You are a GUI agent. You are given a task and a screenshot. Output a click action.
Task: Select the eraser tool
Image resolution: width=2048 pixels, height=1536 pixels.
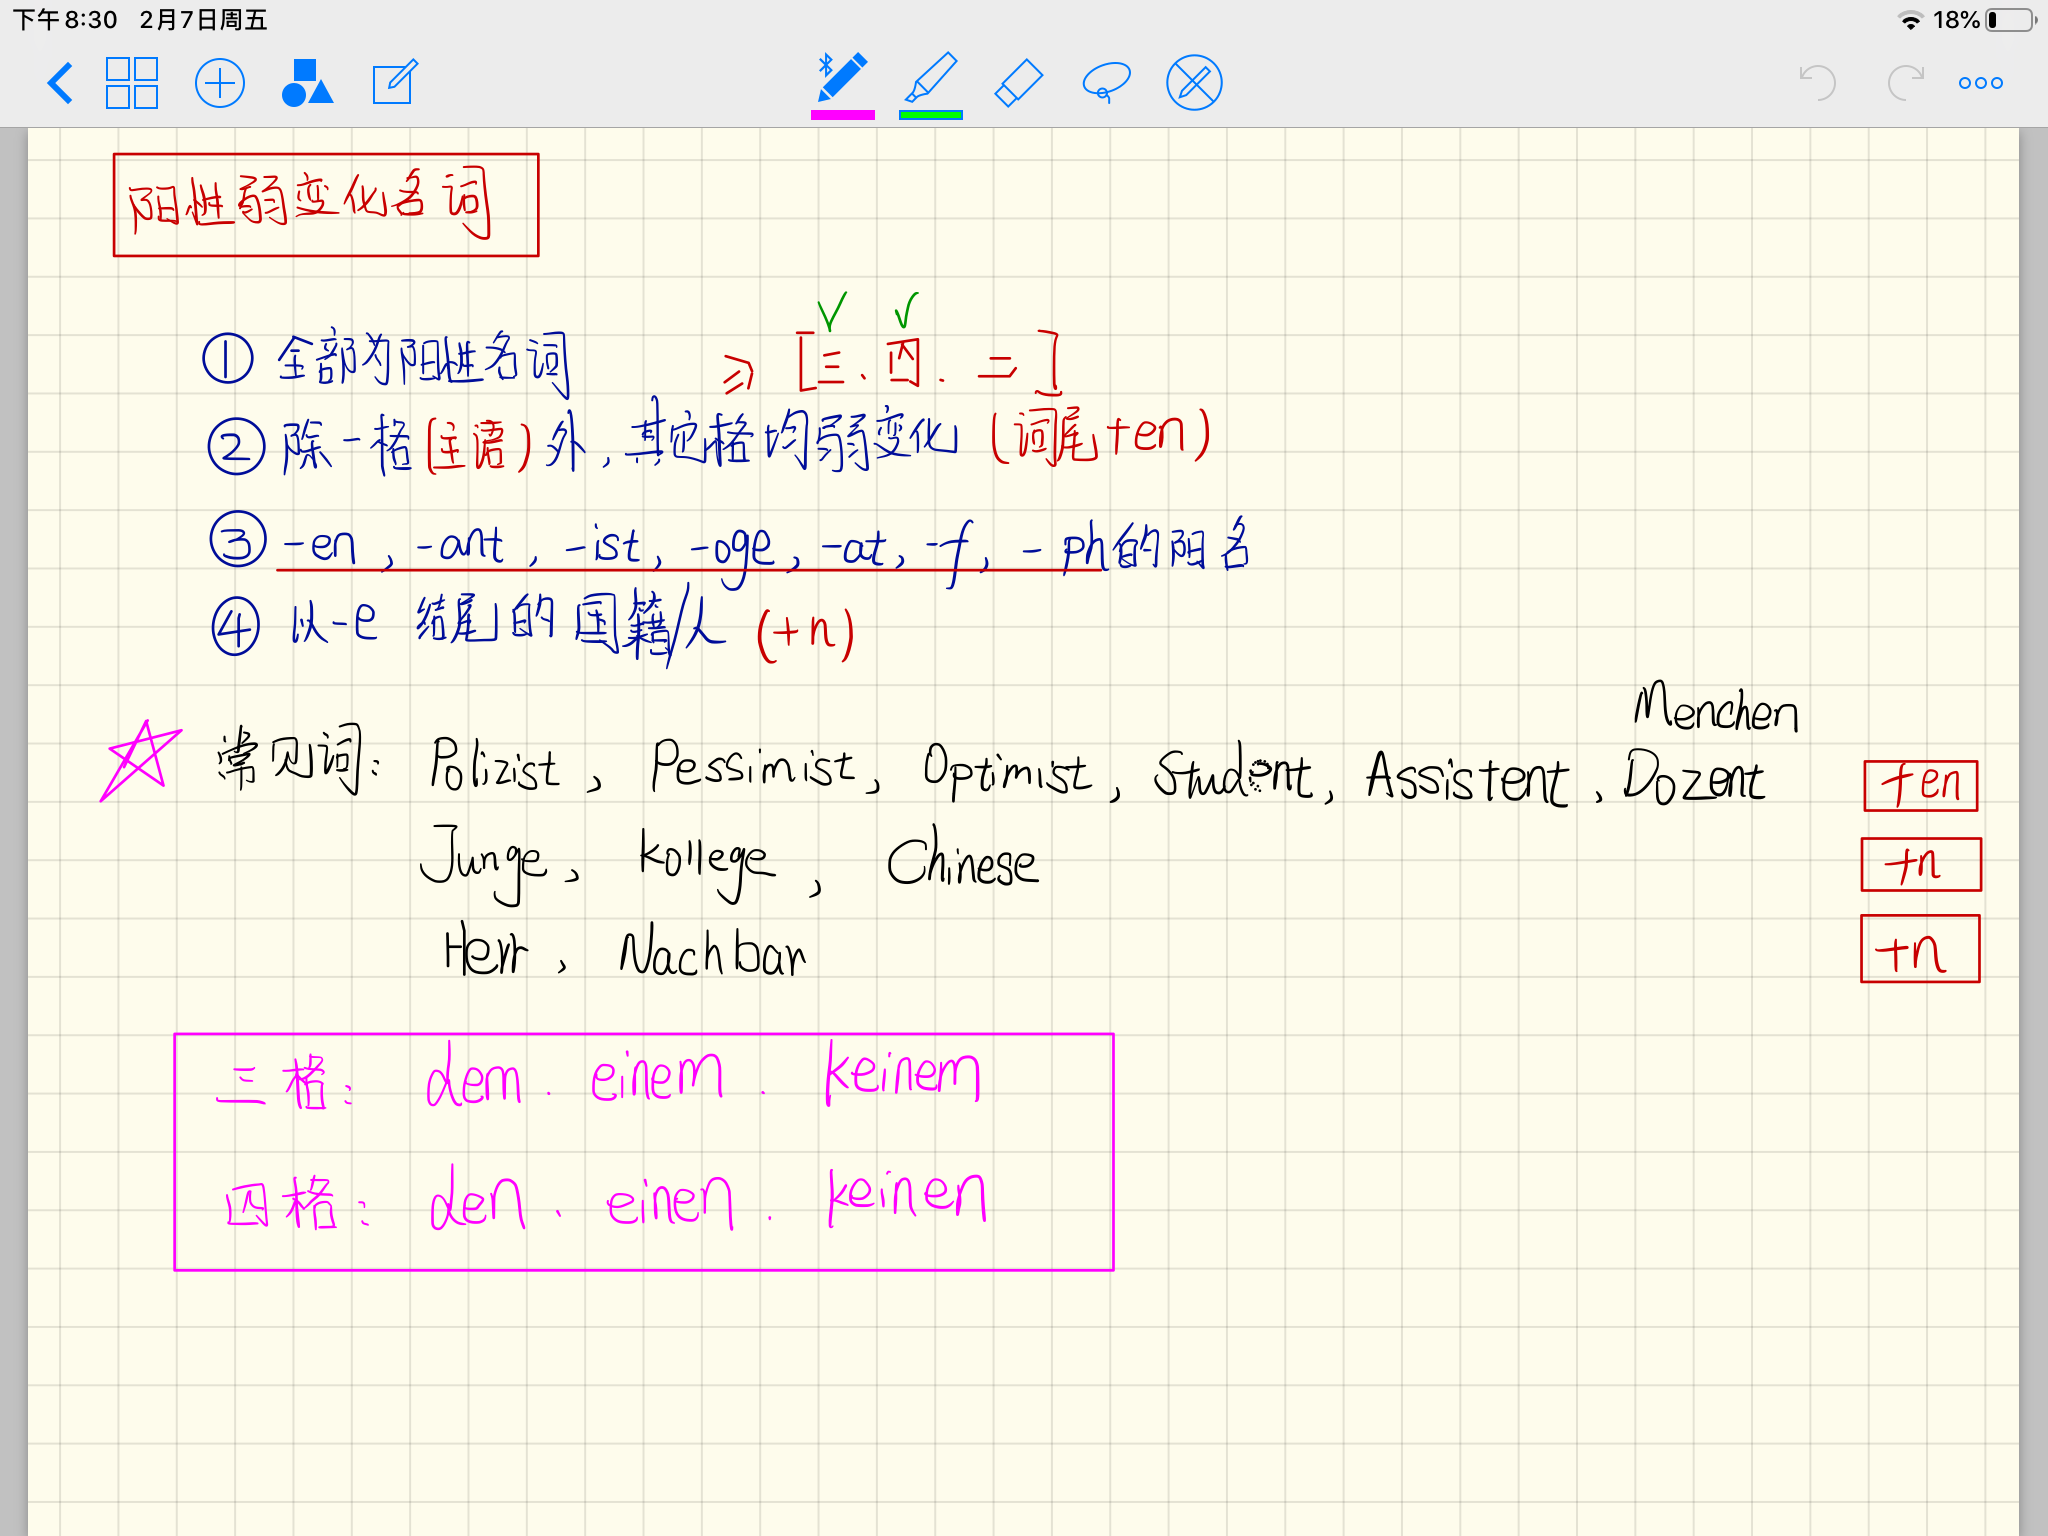click(1019, 83)
